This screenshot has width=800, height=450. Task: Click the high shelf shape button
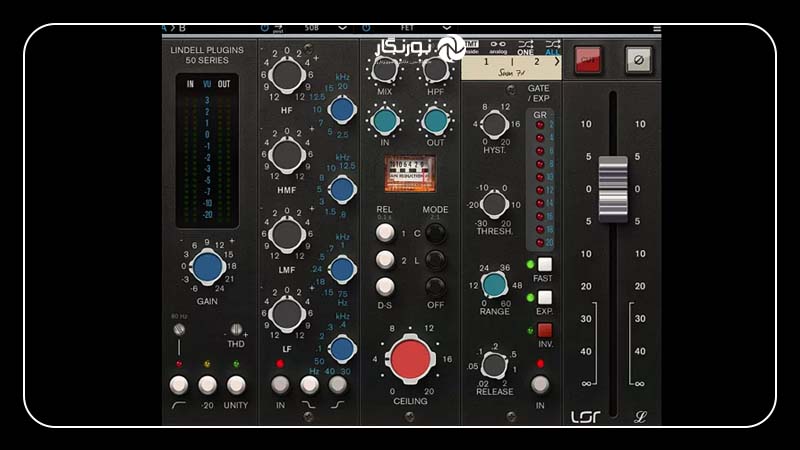[x=337, y=385]
